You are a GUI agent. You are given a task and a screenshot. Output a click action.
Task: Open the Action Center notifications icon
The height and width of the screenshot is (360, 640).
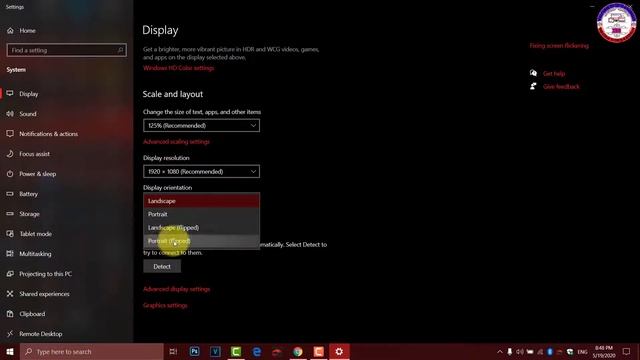[627, 351]
